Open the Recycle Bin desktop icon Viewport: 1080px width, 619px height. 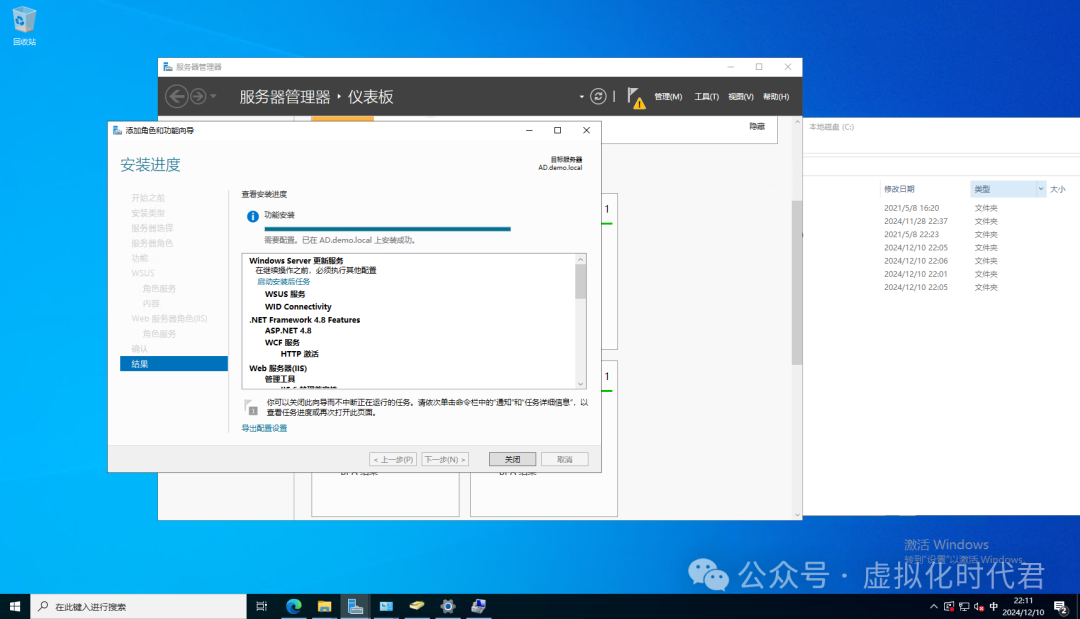click(x=24, y=26)
